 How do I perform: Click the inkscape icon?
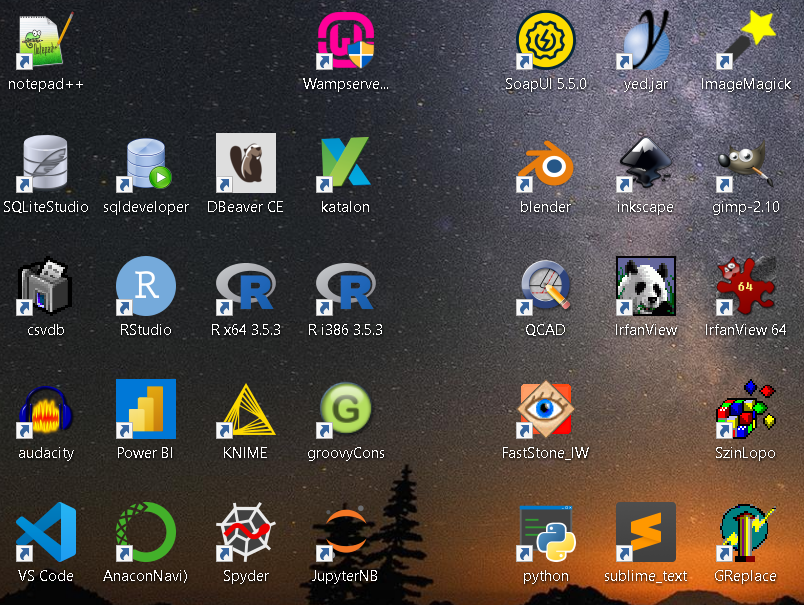646,163
